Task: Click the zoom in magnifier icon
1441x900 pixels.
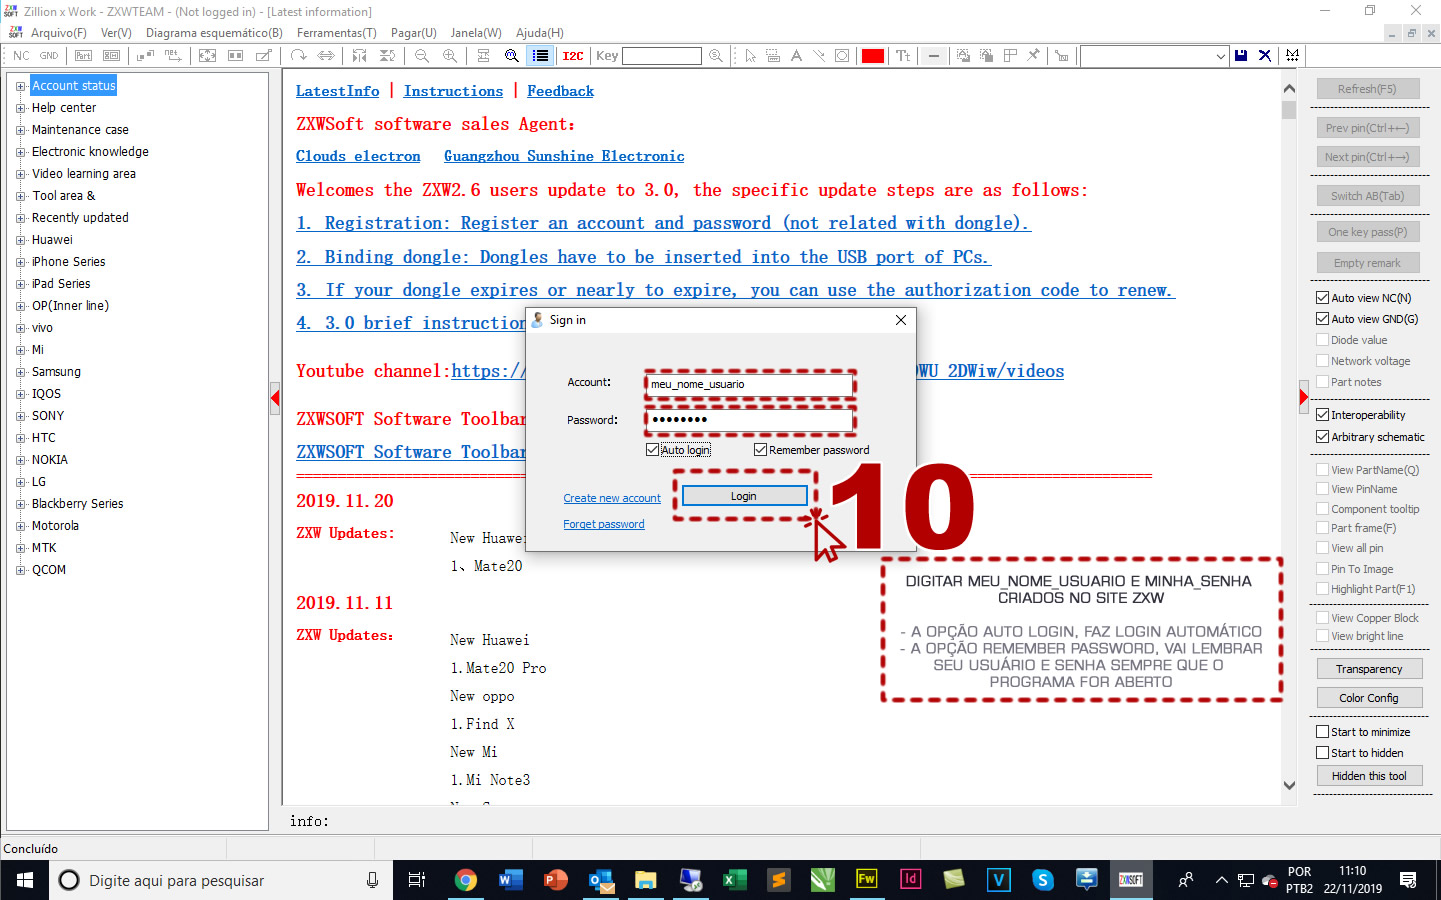Action: (450, 56)
